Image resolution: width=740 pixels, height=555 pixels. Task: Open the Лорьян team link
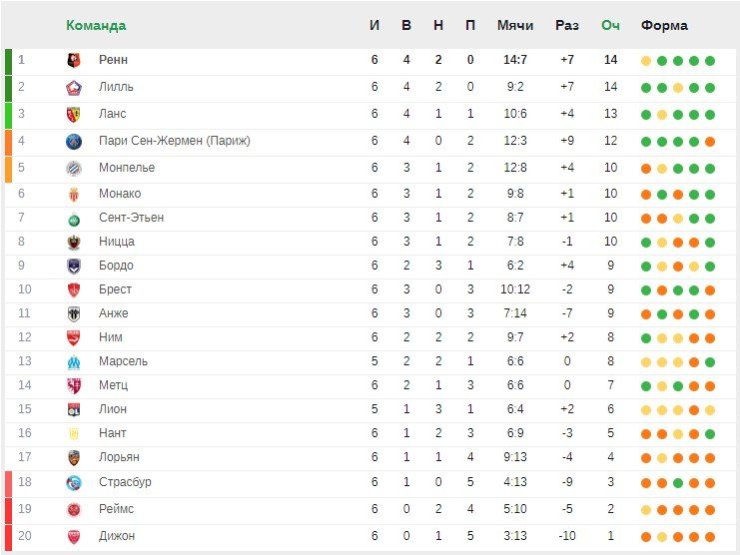pos(119,457)
